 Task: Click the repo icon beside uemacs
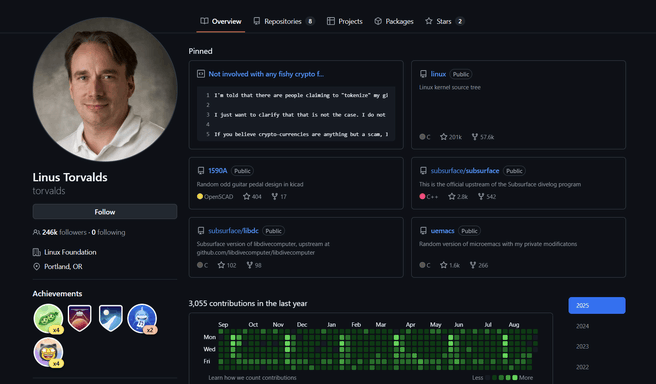point(423,231)
